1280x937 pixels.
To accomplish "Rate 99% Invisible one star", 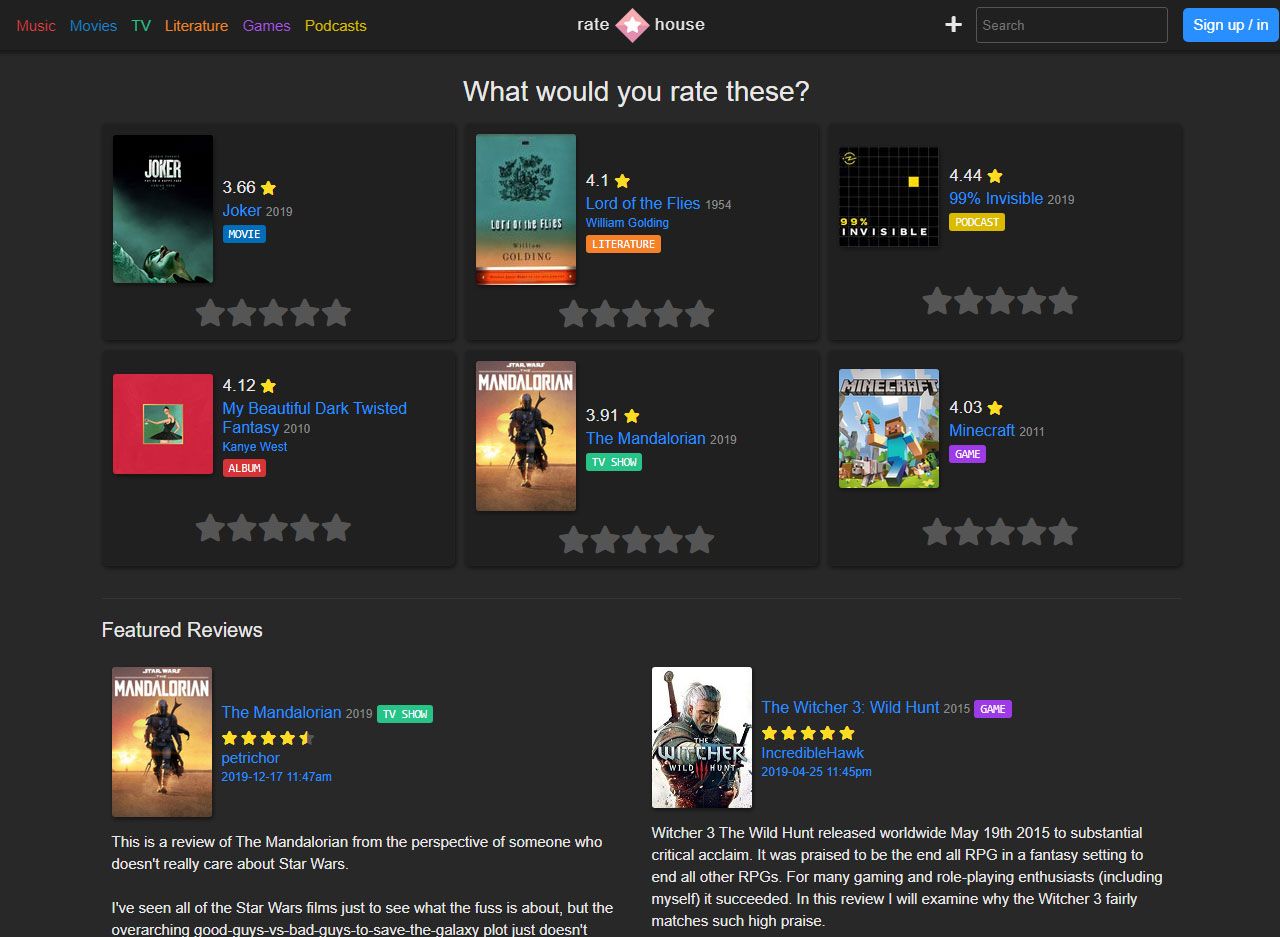I will point(936,301).
